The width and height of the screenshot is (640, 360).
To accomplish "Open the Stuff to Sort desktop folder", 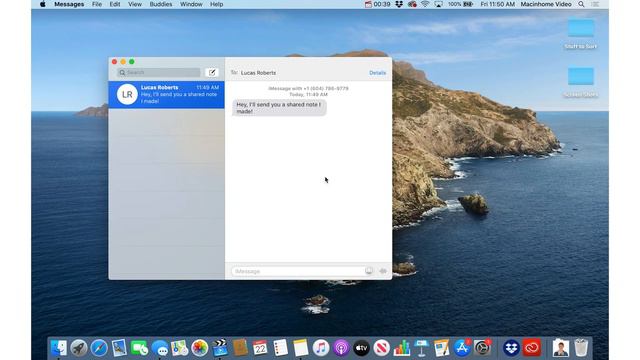I will 580,33.
